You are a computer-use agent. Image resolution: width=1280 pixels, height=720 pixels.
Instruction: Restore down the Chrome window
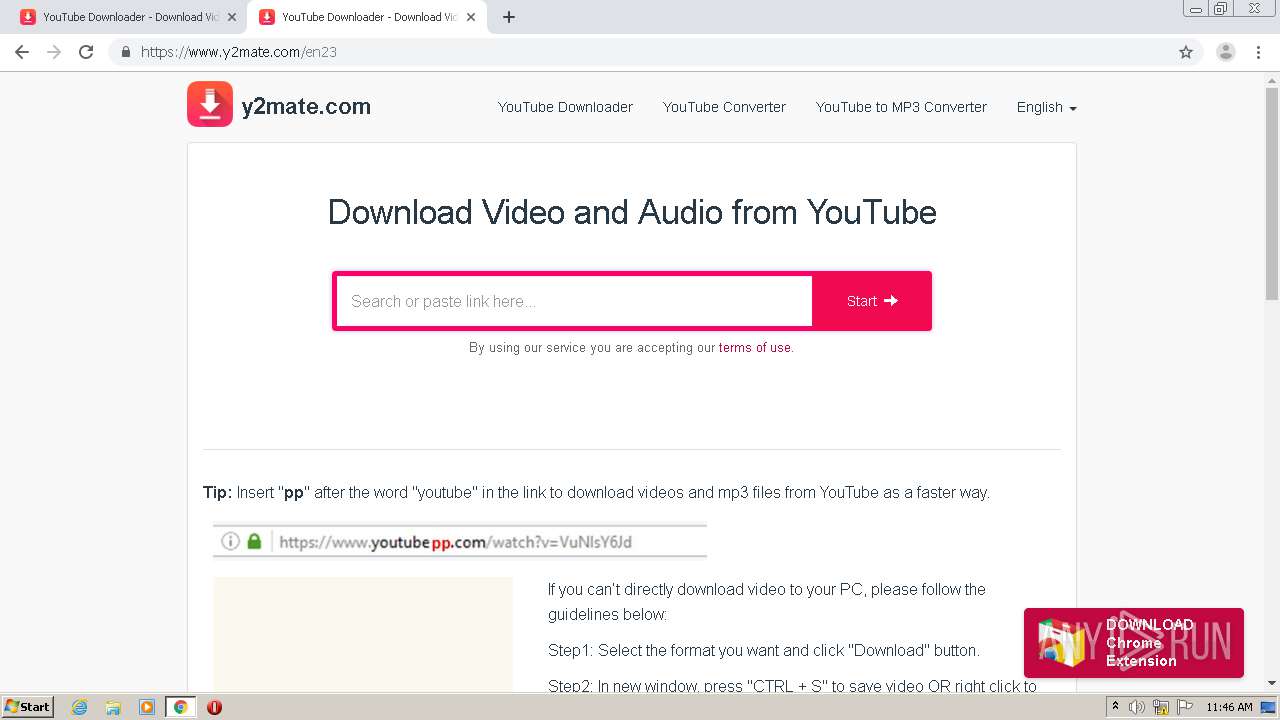[1221, 9]
